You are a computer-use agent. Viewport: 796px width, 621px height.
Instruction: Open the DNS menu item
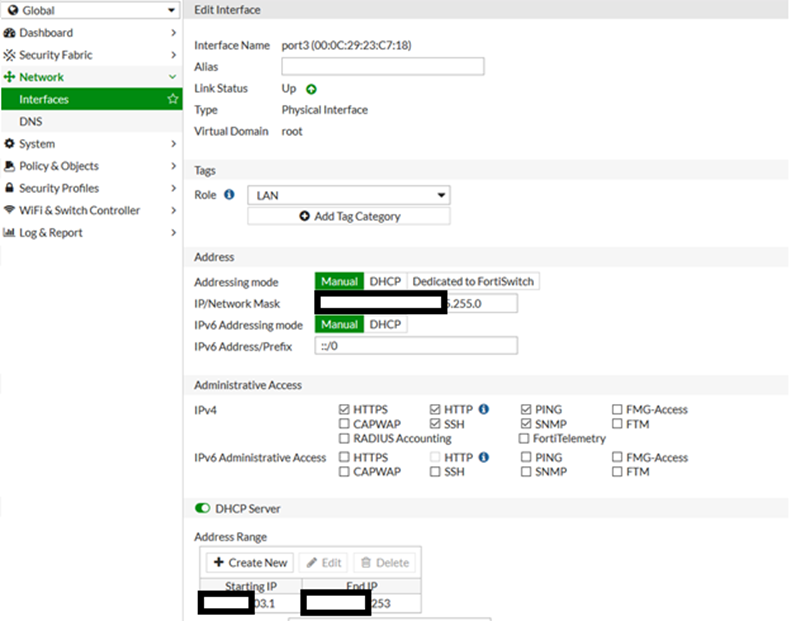coord(31,122)
